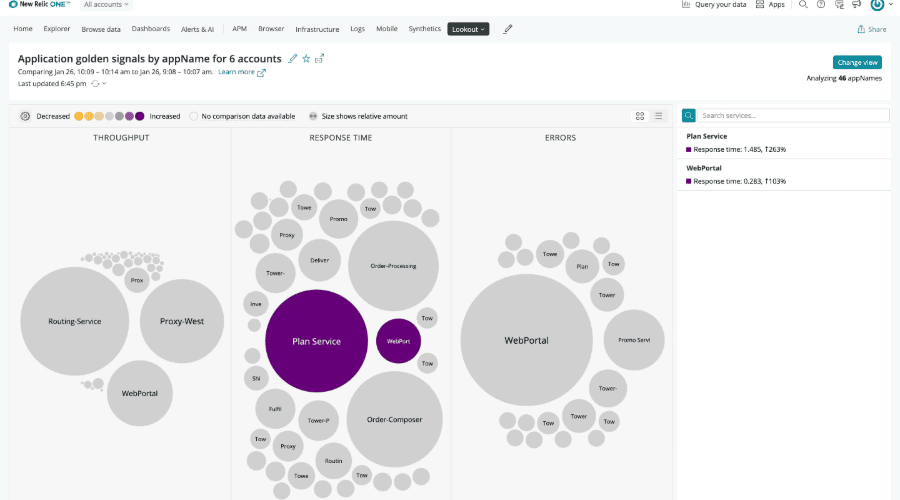
Task: Open the Lookout dropdown menu
Action: 468,29
